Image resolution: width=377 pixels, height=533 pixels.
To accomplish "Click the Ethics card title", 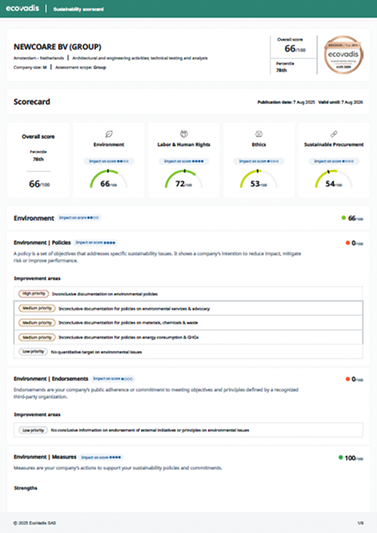I will [259, 144].
